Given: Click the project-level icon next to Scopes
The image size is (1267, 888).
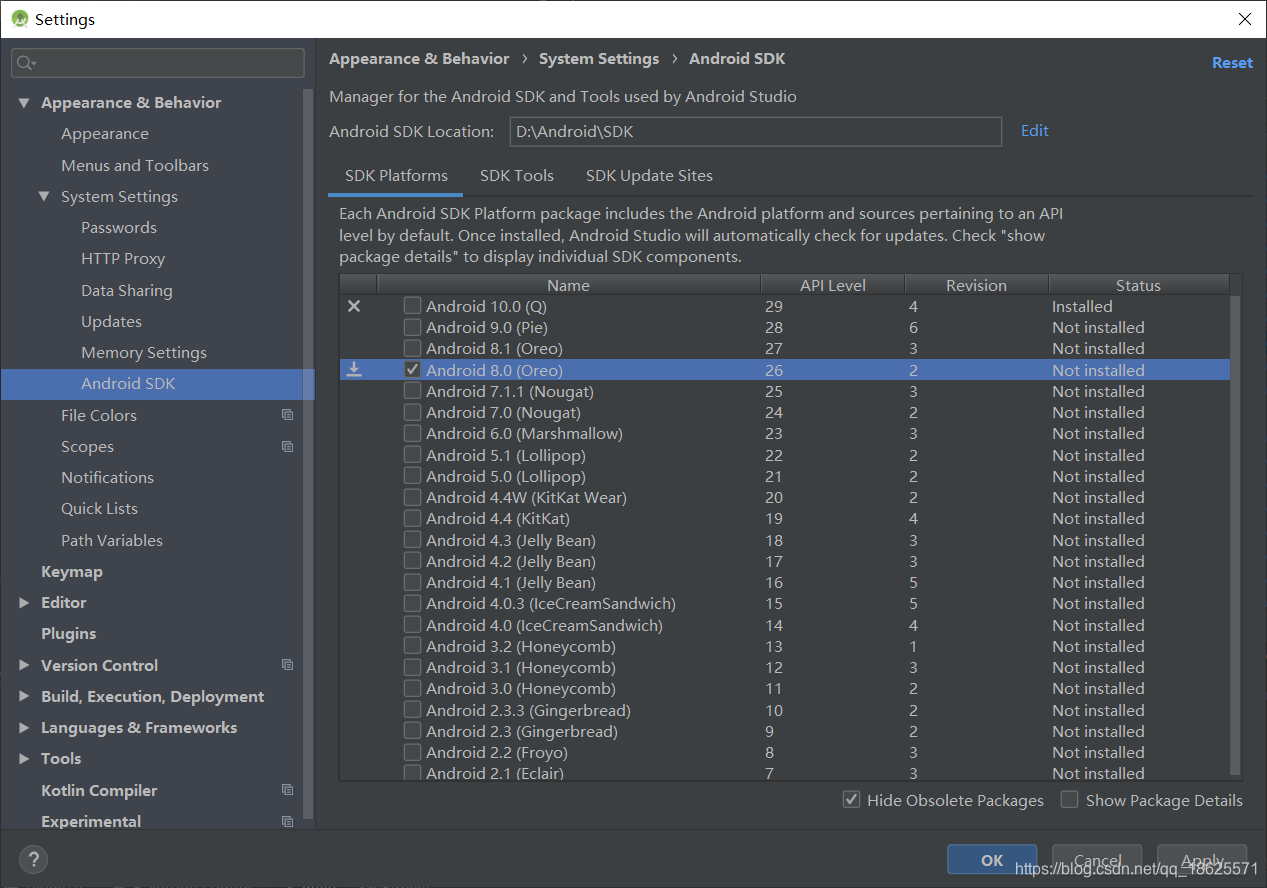Looking at the screenshot, I should point(288,446).
